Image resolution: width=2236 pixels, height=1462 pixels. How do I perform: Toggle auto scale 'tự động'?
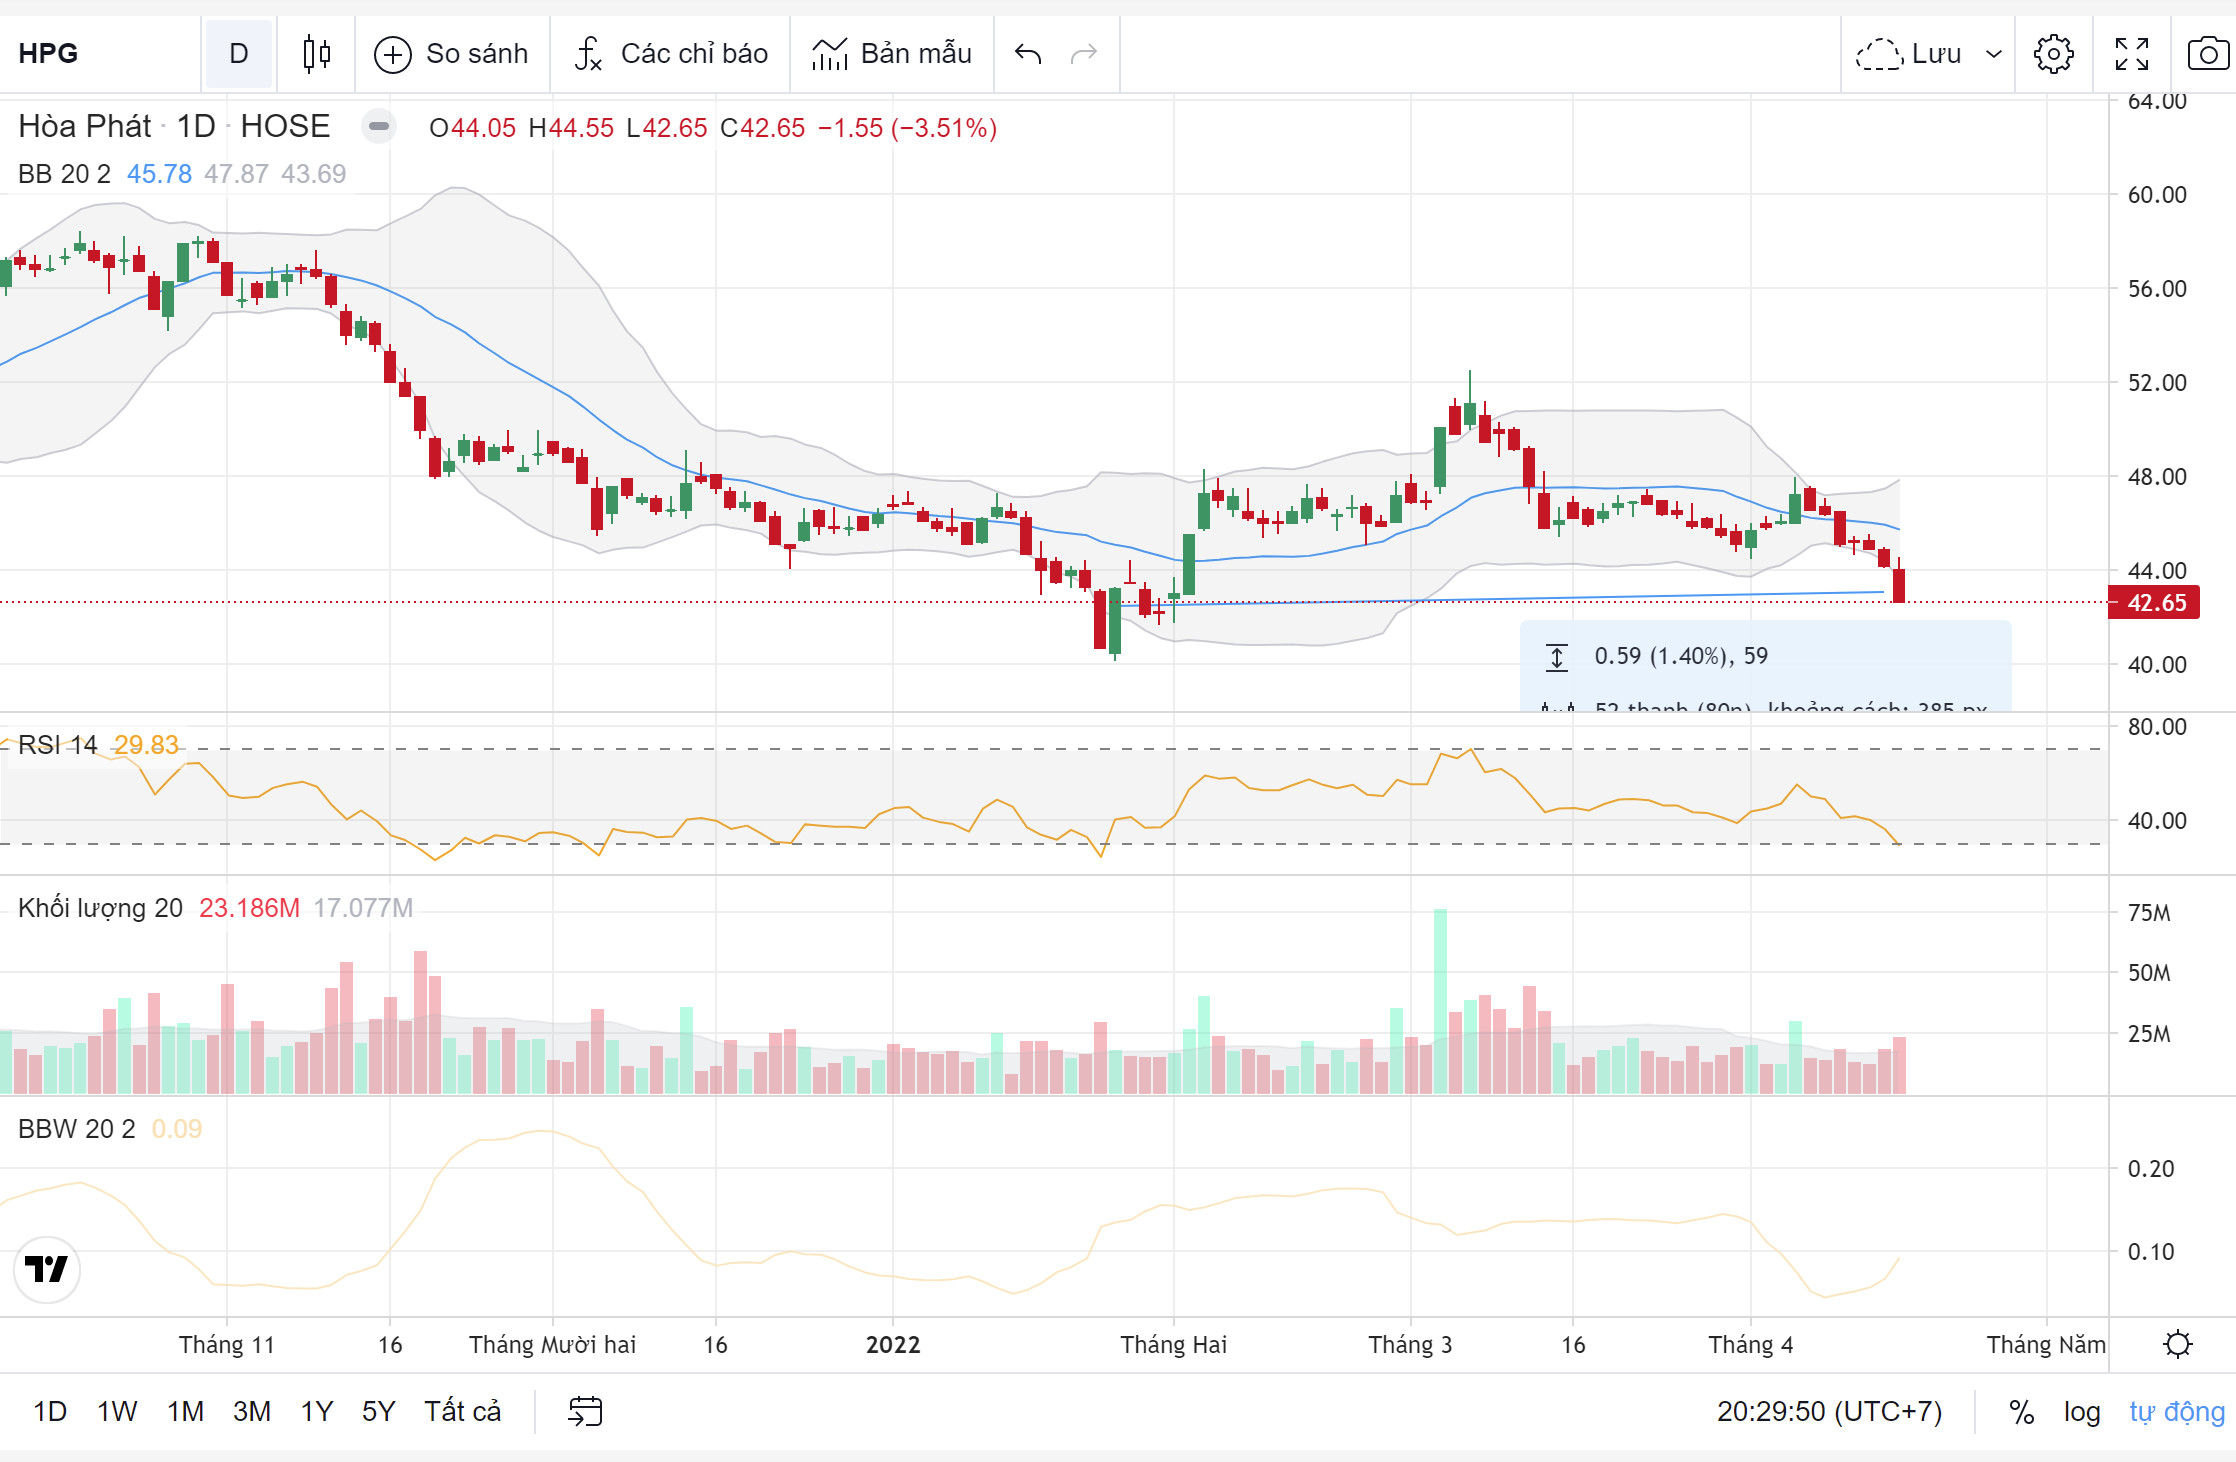(2176, 1412)
